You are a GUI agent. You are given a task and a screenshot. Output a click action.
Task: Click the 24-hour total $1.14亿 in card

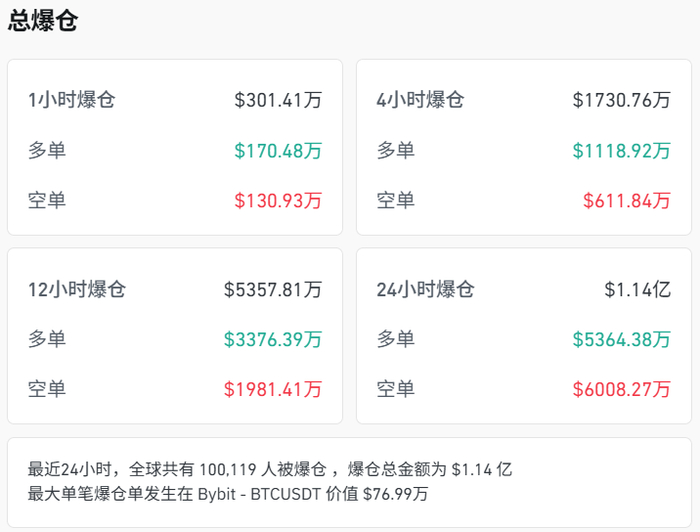click(637, 290)
